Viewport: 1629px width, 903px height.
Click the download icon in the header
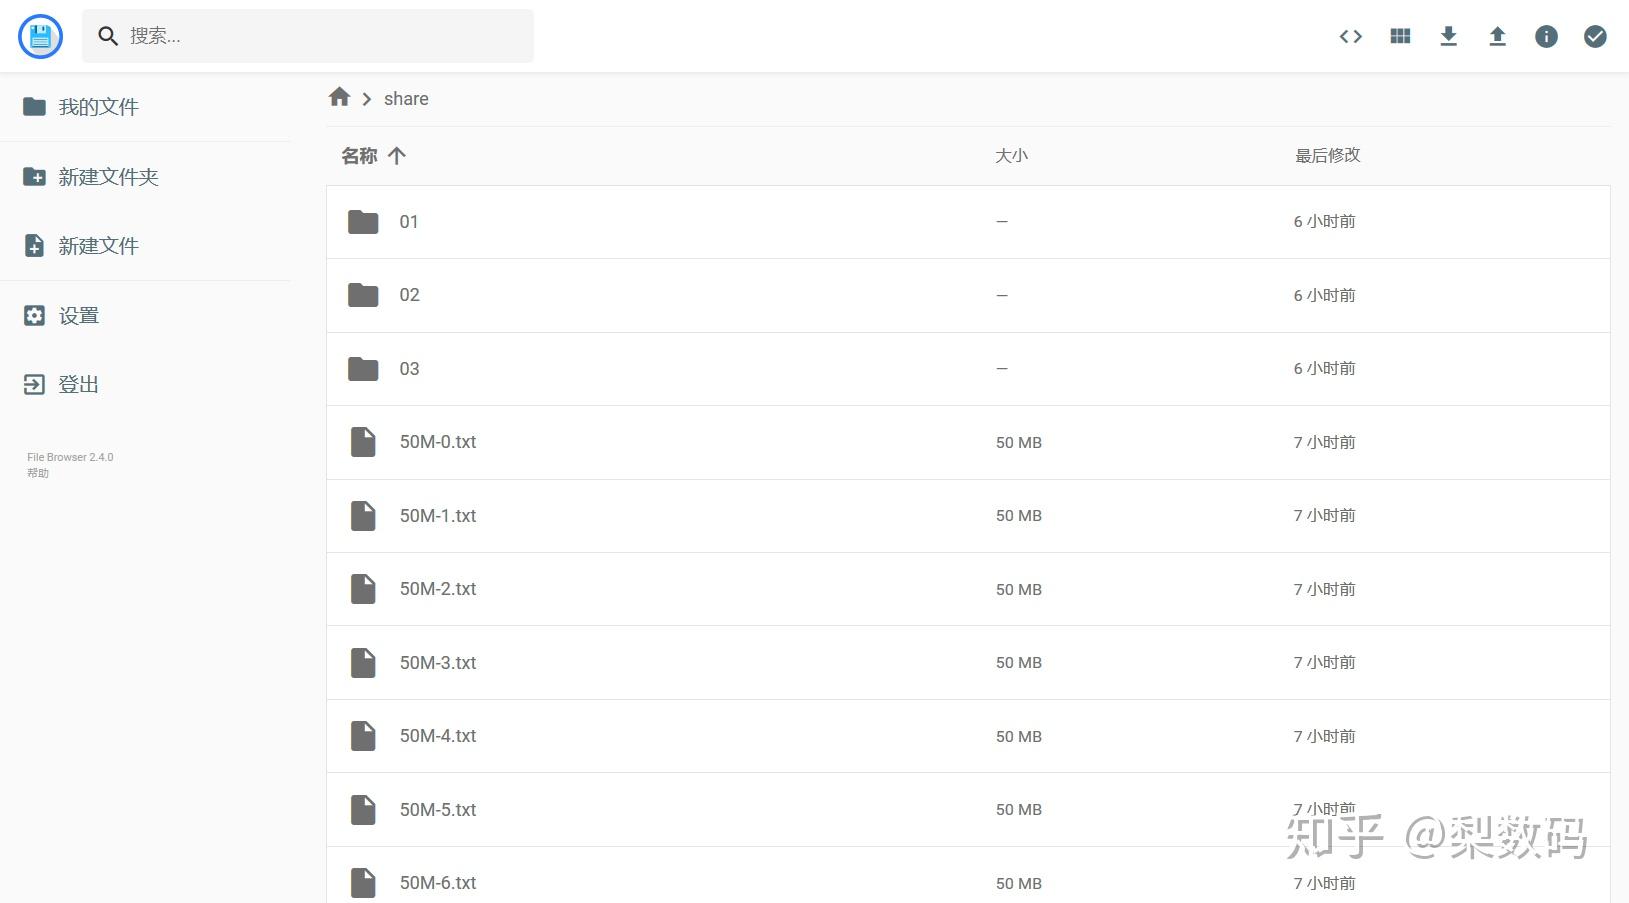click(1448, 37)
